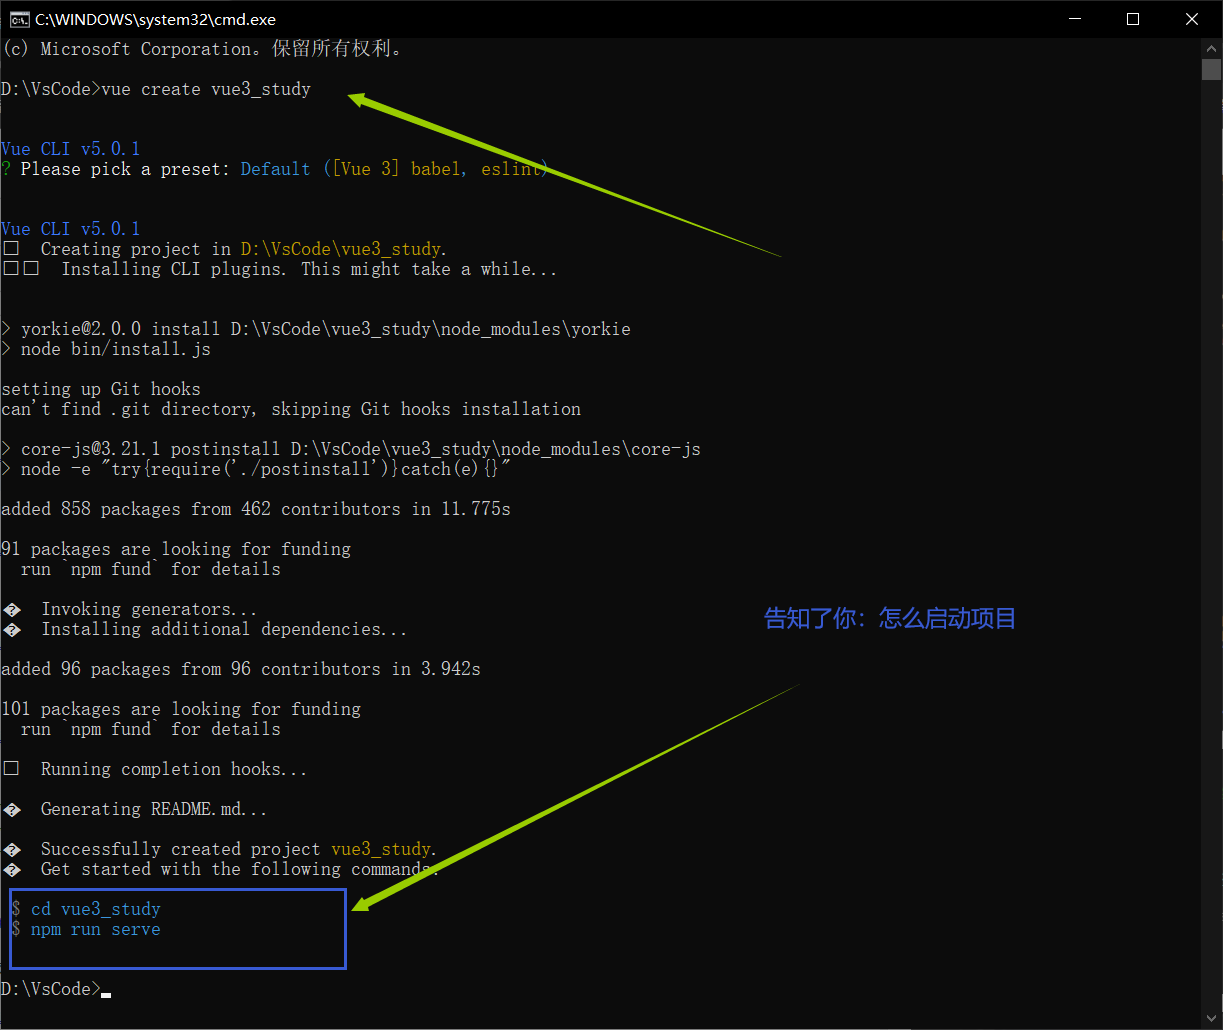This screenshot has height=1030, width=1223.
Task: Click the scrollbar down arrow
Action: (x=1212, y=1018)
